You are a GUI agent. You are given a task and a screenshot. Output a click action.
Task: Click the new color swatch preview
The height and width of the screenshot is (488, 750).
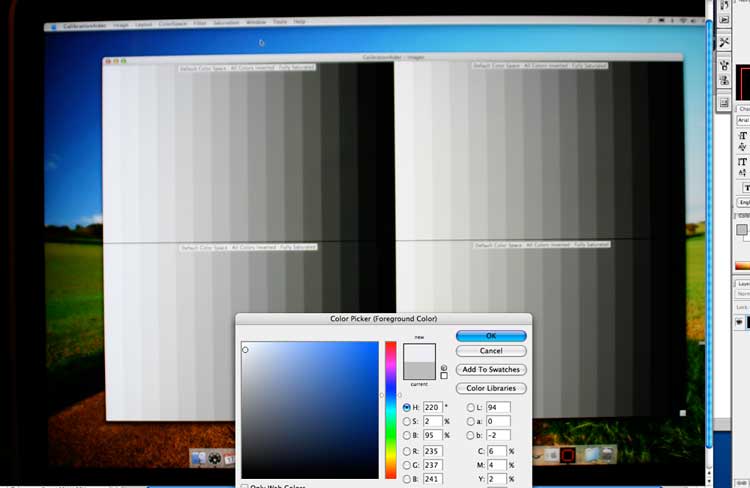[419, 353]
